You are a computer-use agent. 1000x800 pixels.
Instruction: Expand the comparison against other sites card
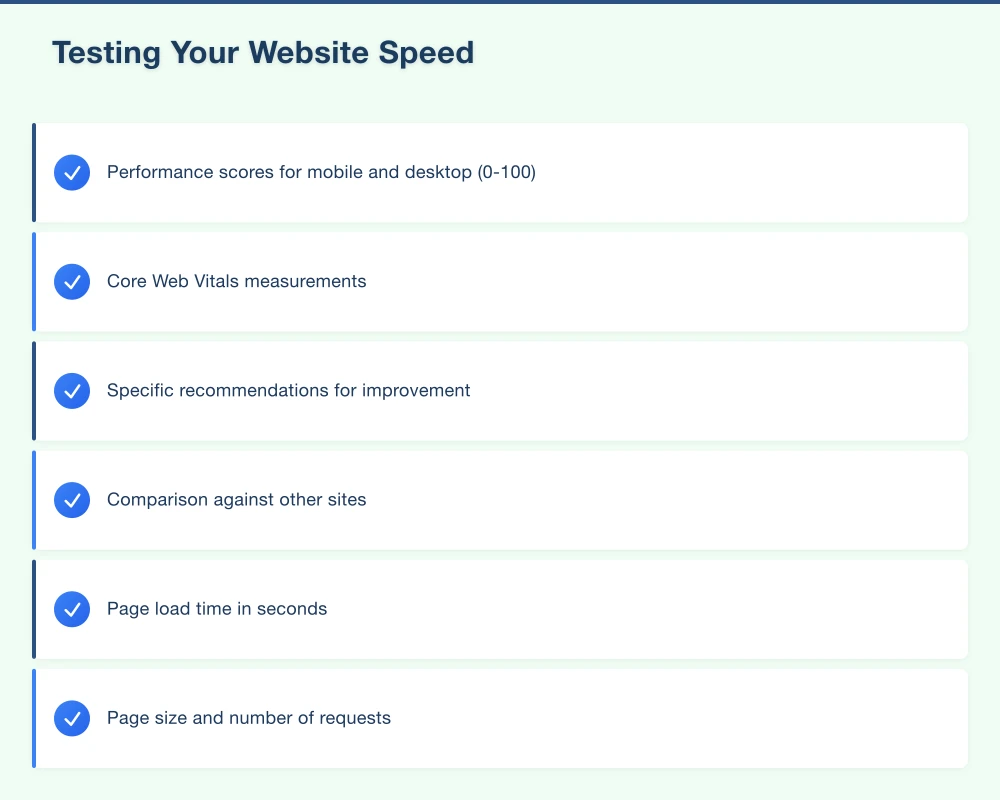click(x=500, y=499)
